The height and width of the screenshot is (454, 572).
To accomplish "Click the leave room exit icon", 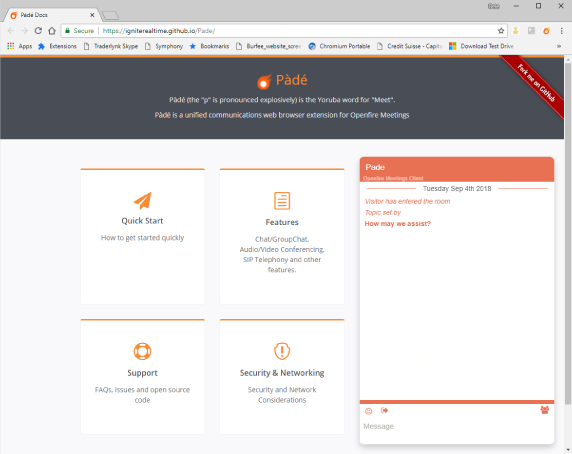I will (x=384, y=411).
